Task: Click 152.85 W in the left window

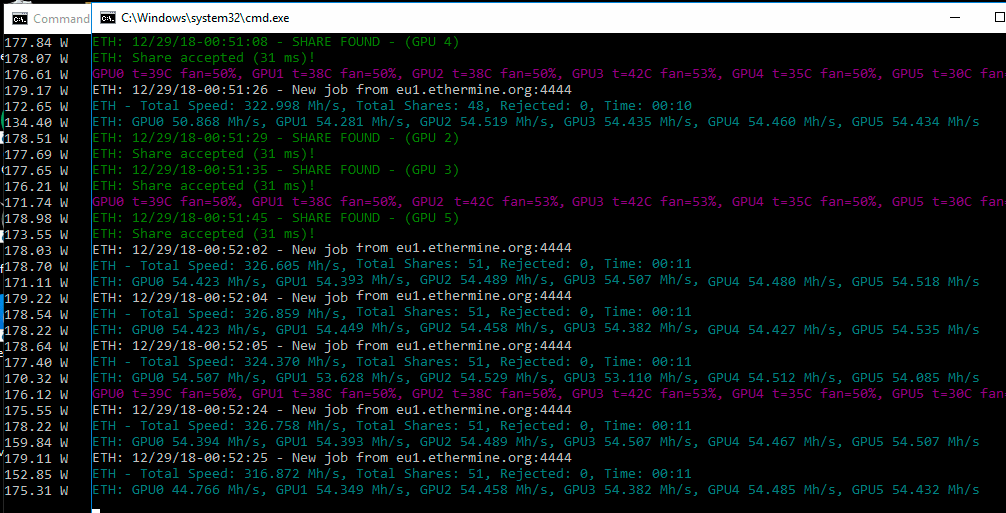Action: (x=37, y=475)
